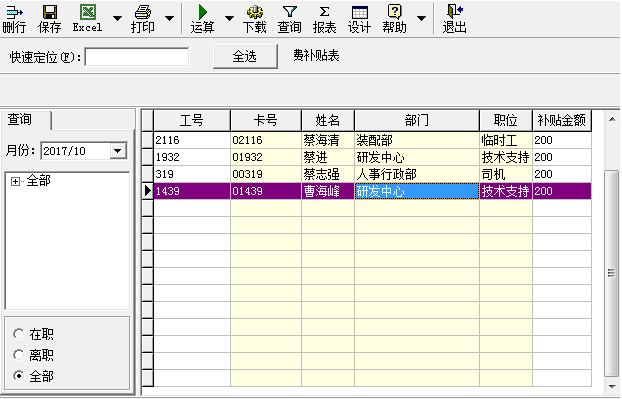The height and width of the screenshot is (399, 622).
Task: Open the Excel dropdown arrow
Action: point(117,18)
